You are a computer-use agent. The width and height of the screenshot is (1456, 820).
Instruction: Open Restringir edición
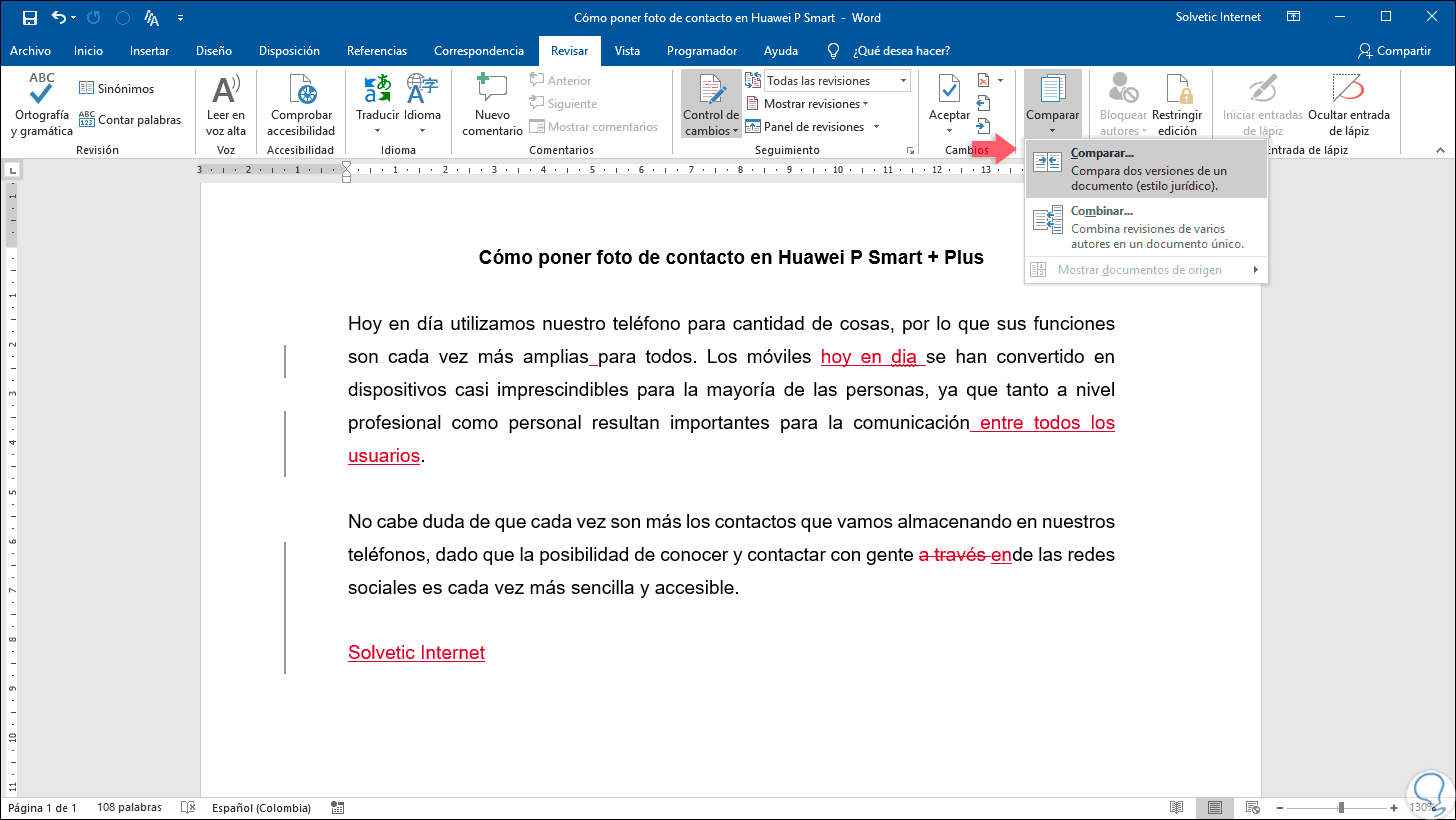(x=1177, y=104)
